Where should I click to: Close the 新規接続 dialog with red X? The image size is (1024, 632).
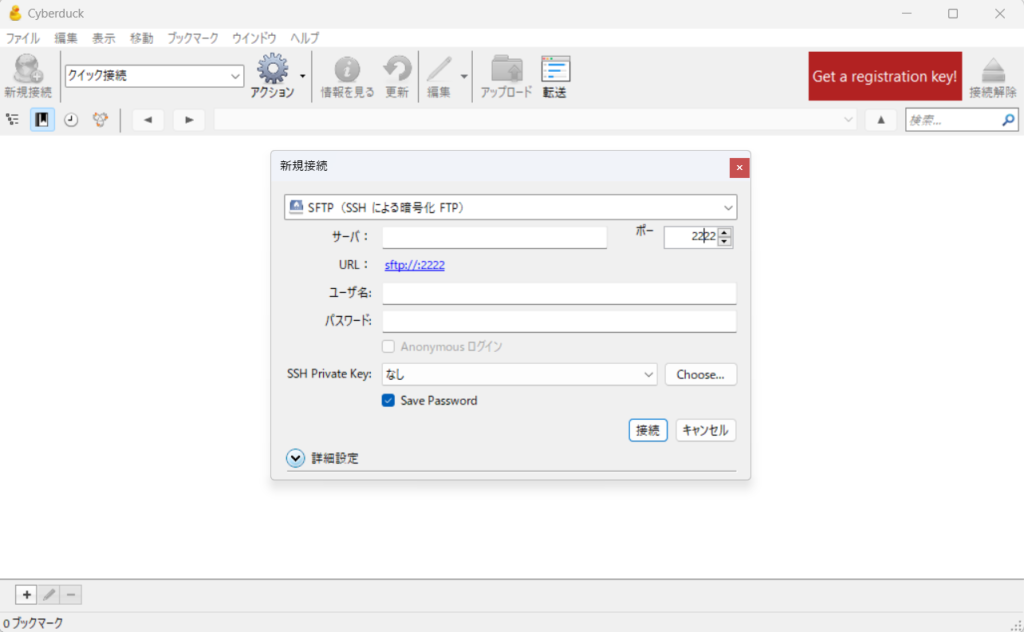click(739, 168)
